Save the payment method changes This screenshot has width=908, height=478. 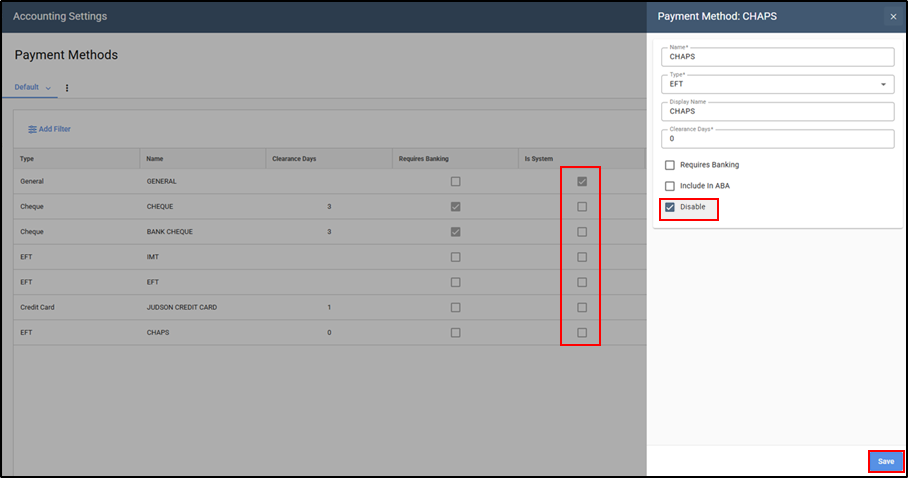pyautogui.click(x=885, y=461)
